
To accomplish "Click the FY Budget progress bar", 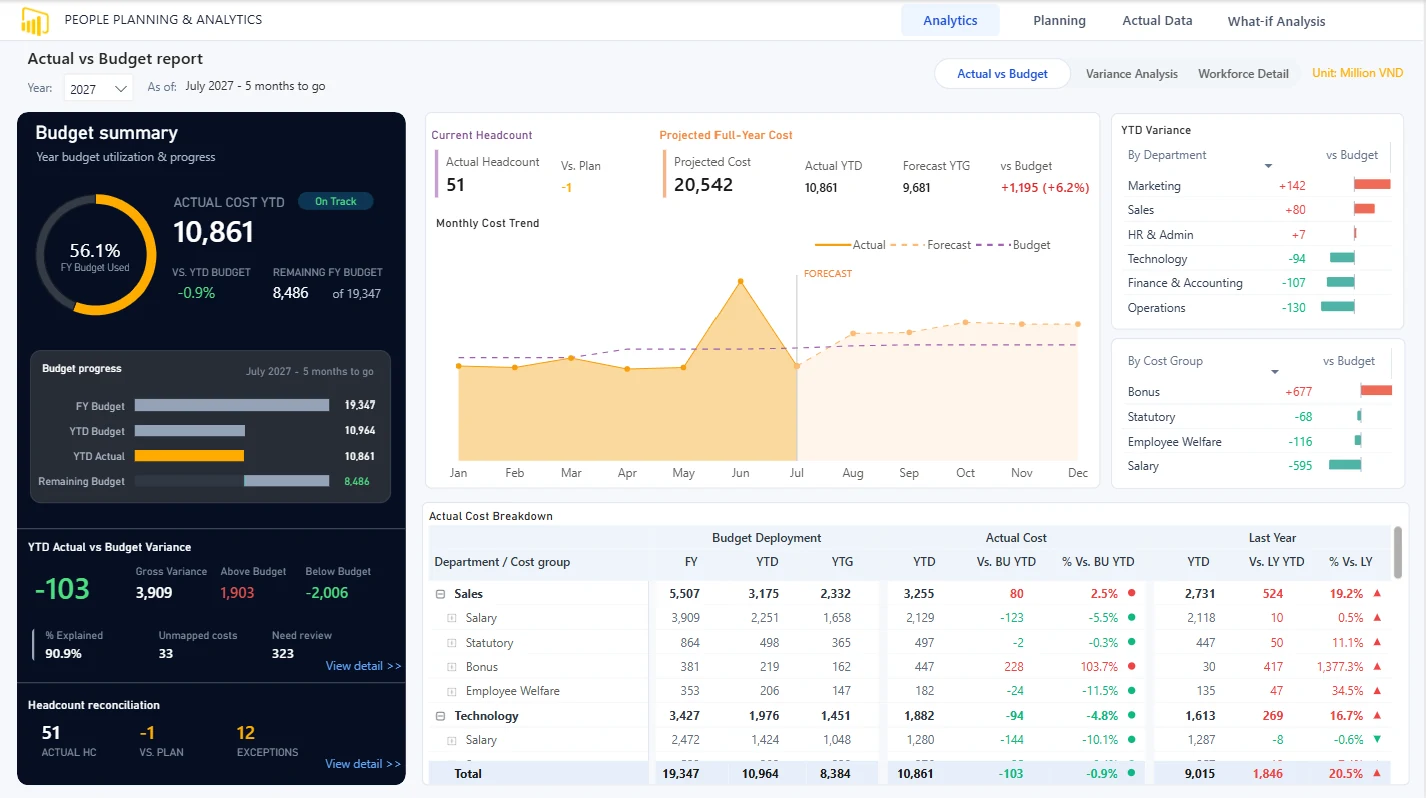I will [232, 405].
